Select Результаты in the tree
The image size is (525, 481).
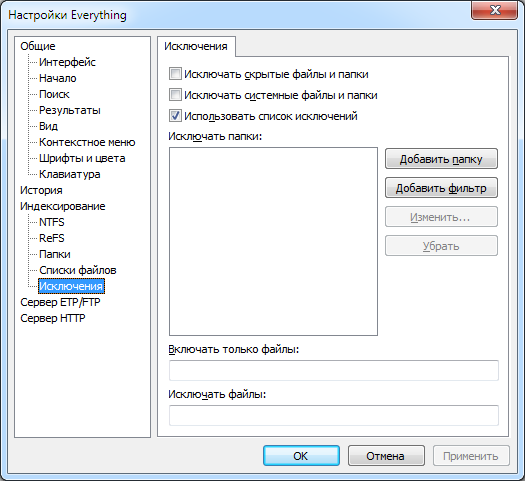tap(70, 110)
